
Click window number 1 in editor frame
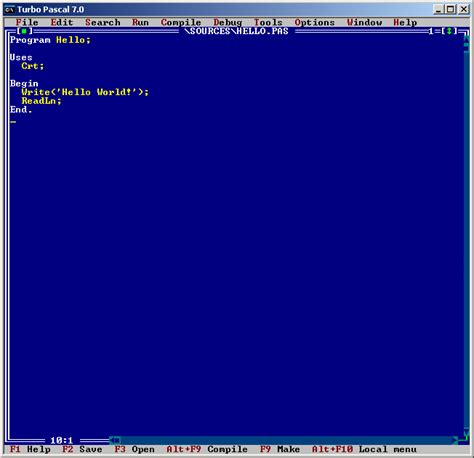(x=431, y=31)
